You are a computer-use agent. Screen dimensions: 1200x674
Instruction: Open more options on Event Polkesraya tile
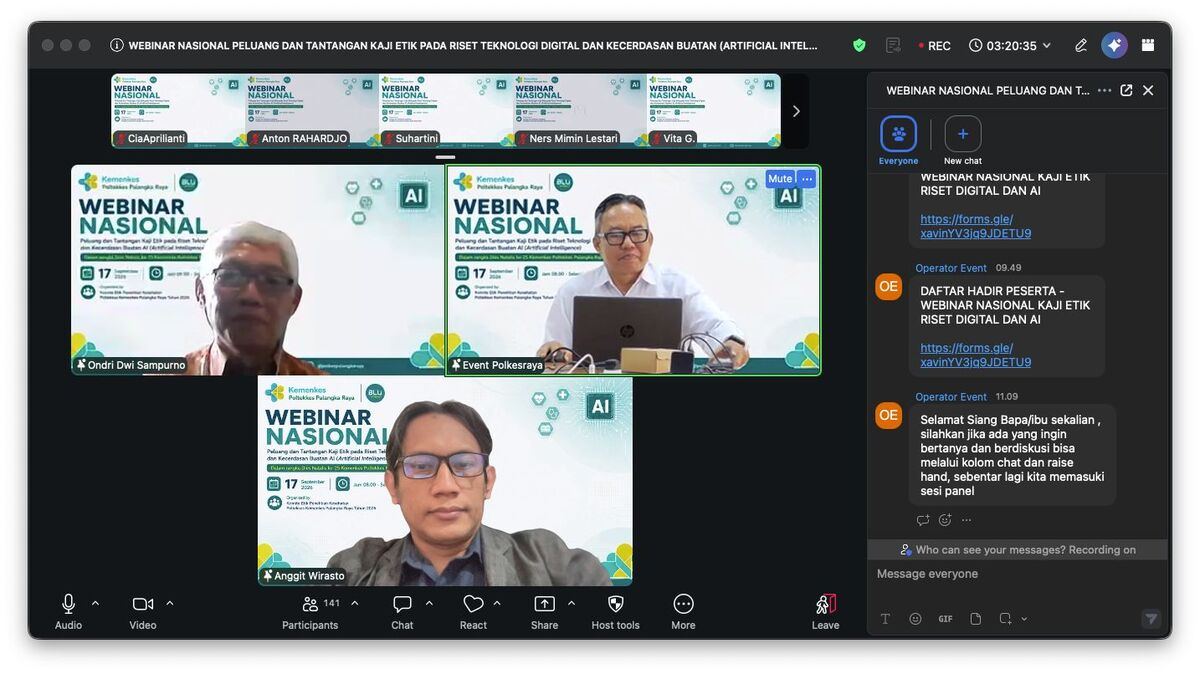coord(807,179)
